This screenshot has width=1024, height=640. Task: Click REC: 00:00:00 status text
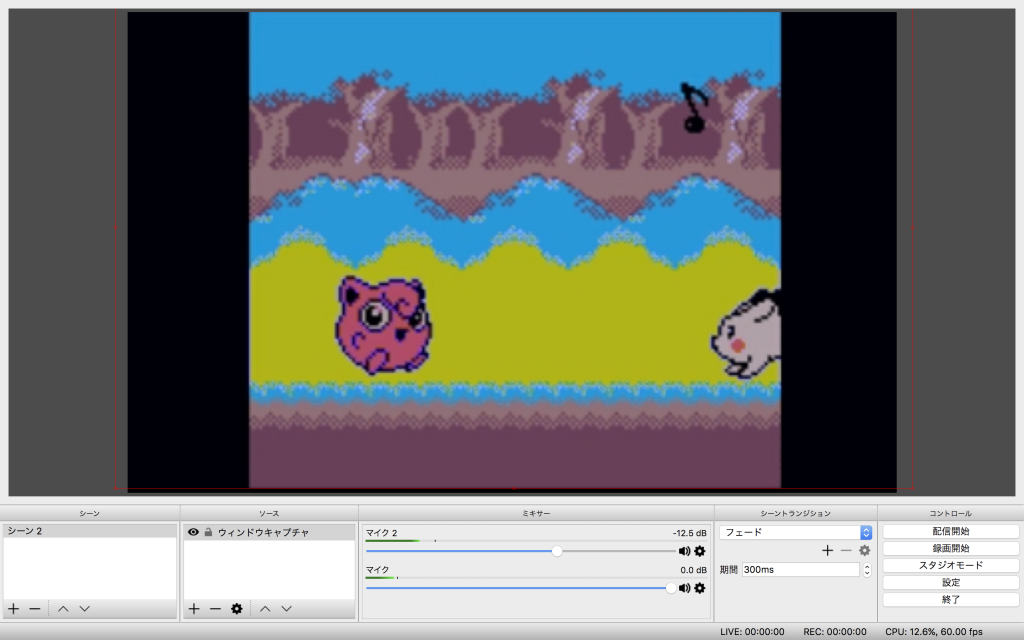[x=835, y=632]
